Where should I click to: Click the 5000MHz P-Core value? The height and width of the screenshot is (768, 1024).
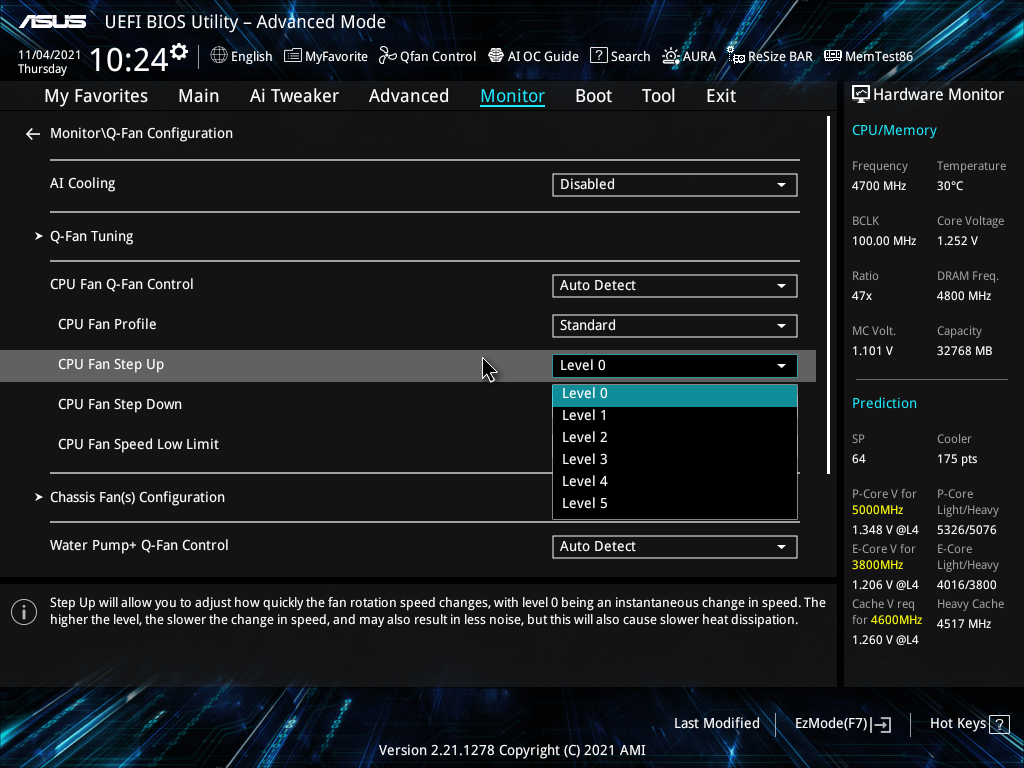click(x=878, y=510)
